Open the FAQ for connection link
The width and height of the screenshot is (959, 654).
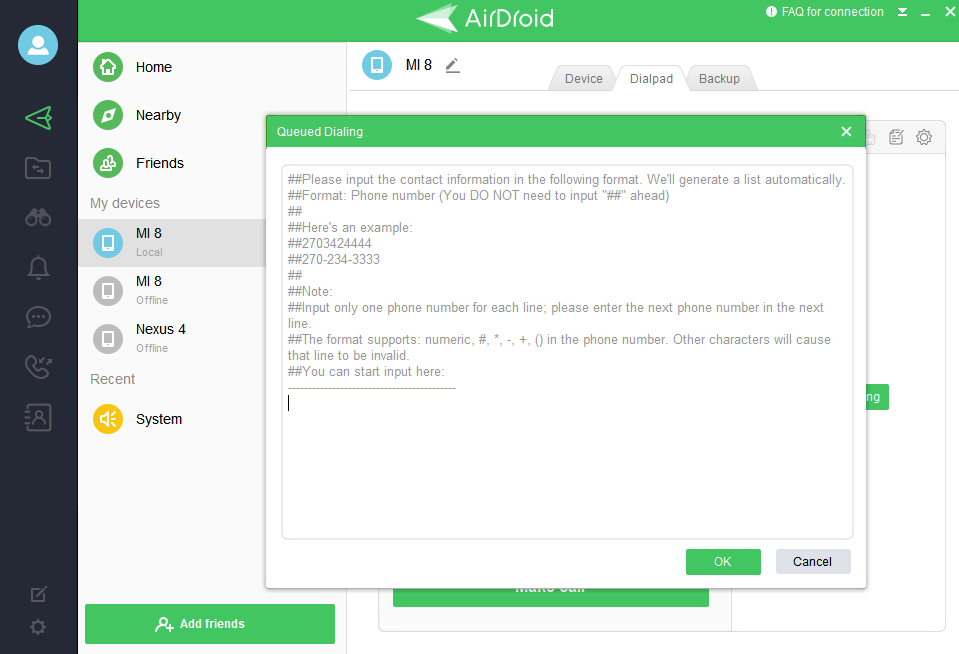(825, 12)
